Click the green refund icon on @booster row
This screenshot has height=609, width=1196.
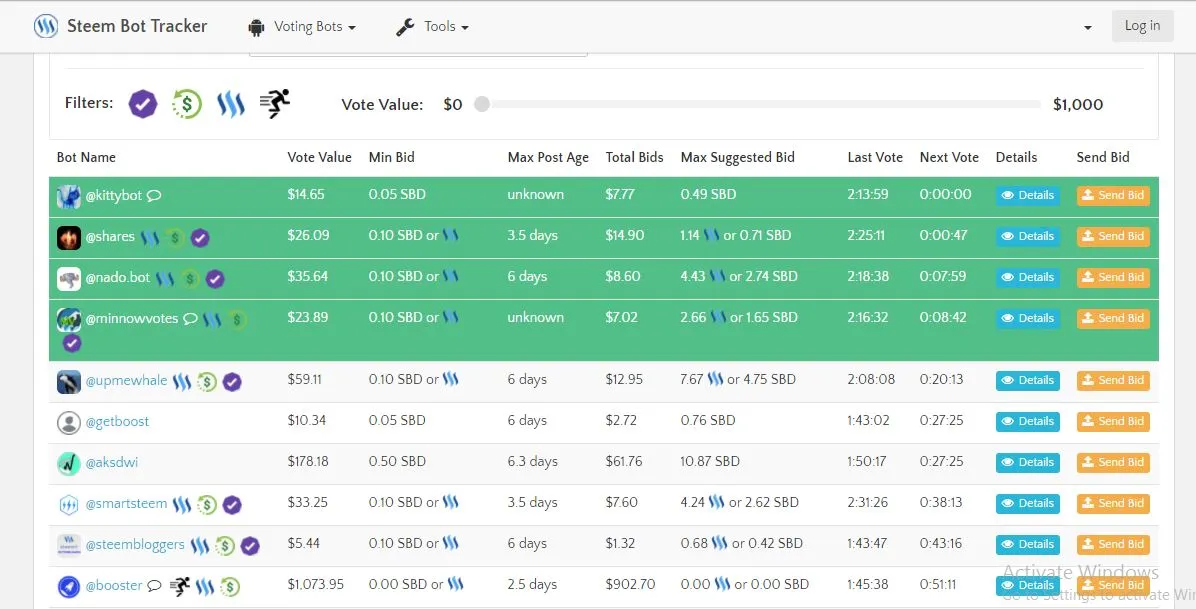point(230,587)
